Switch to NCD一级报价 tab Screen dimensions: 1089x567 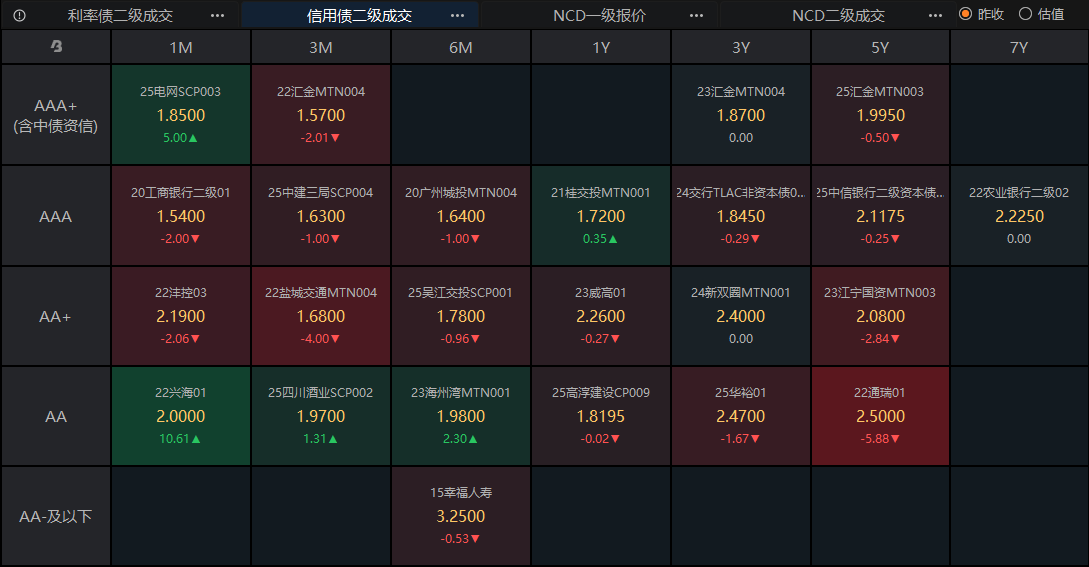[x=599, y=15]
